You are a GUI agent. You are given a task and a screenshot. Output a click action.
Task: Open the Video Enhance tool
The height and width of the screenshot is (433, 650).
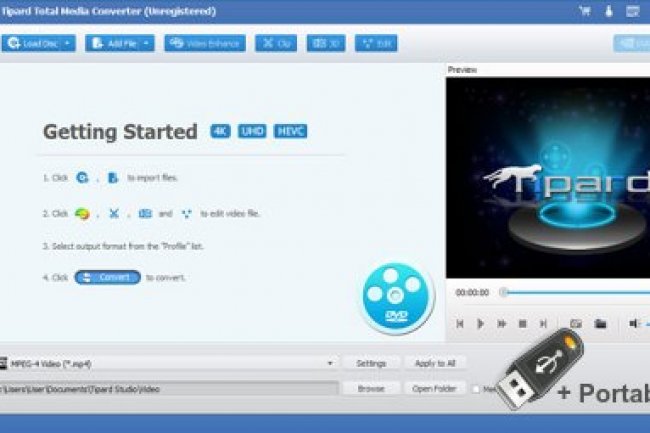(205, 43)
